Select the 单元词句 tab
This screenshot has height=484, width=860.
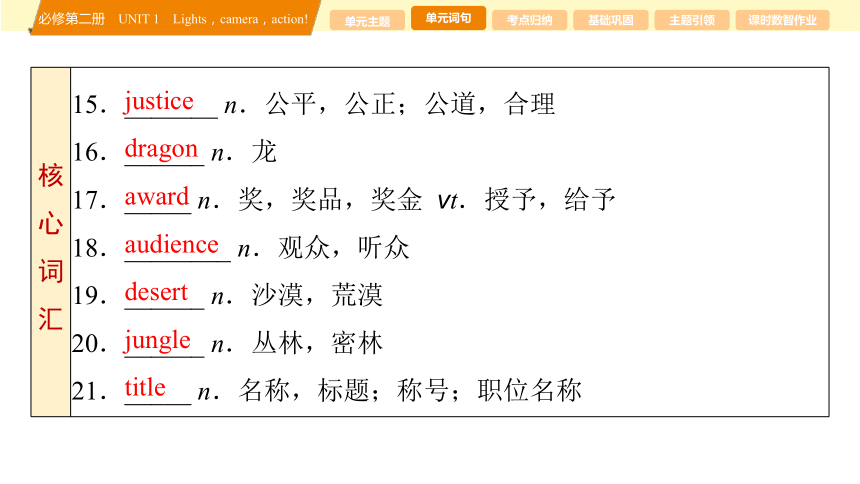point(448,18)
